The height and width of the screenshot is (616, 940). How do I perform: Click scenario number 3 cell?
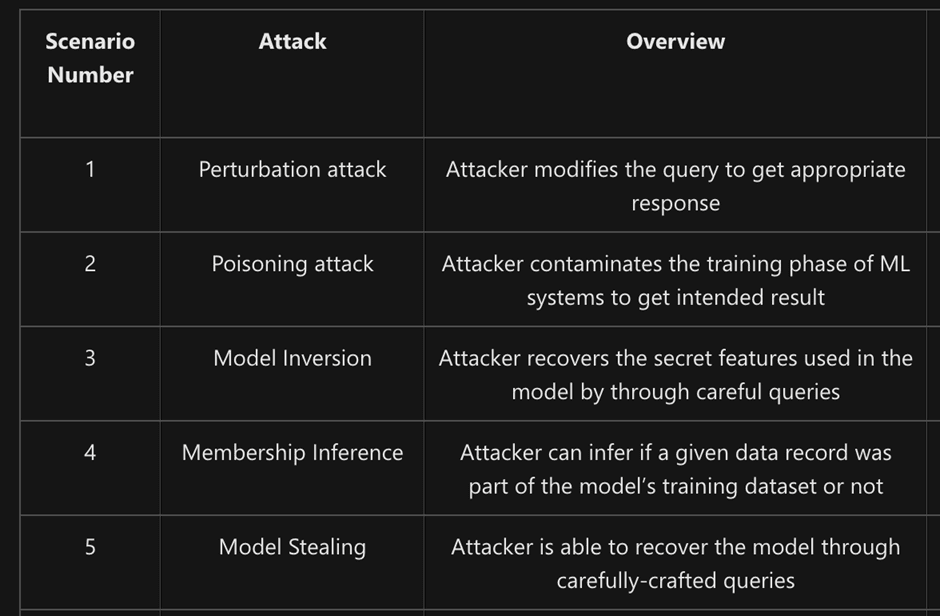click(90, 358)
